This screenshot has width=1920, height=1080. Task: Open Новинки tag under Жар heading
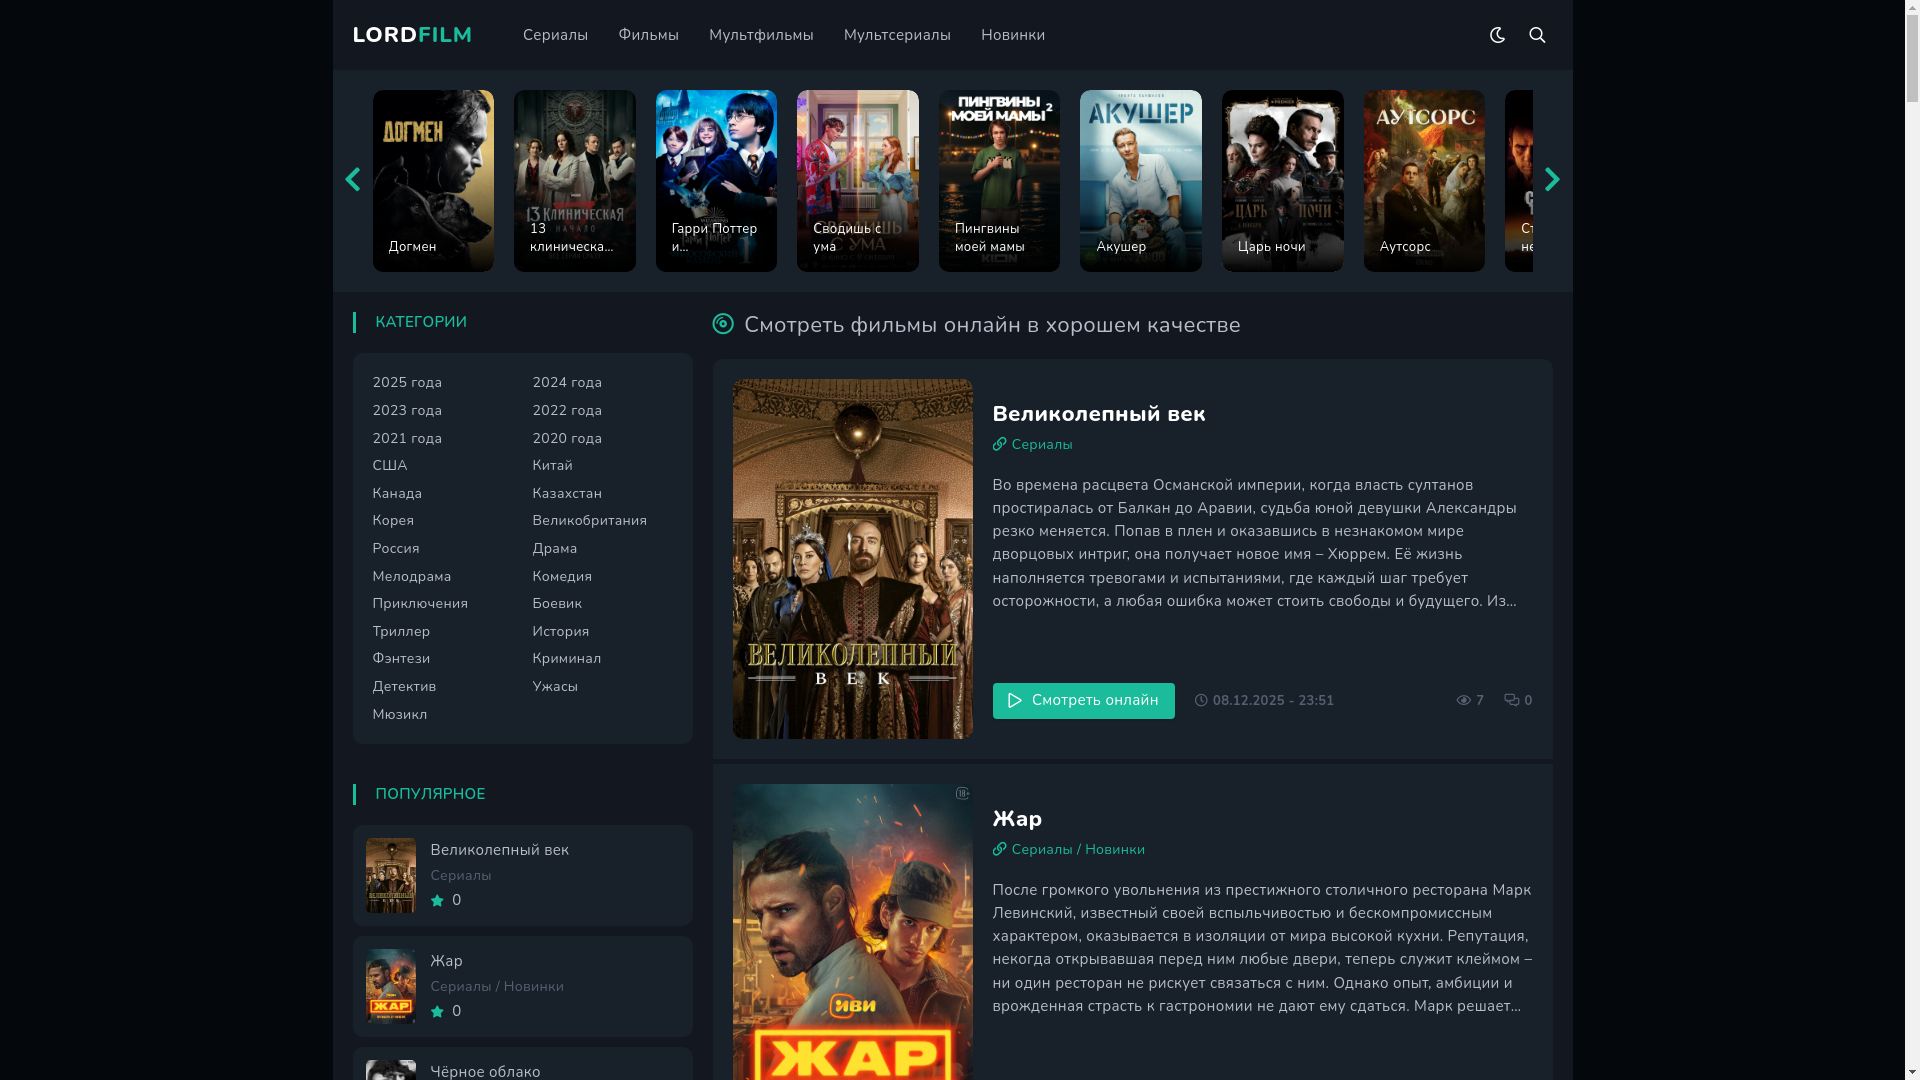[1115, 850]
